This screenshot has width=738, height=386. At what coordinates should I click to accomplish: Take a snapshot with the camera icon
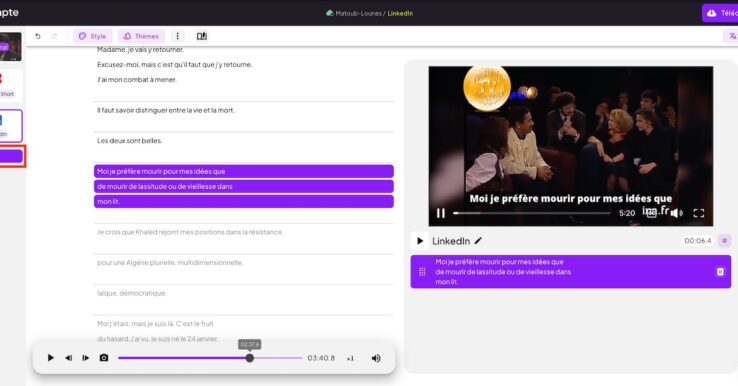coord(104,358)
